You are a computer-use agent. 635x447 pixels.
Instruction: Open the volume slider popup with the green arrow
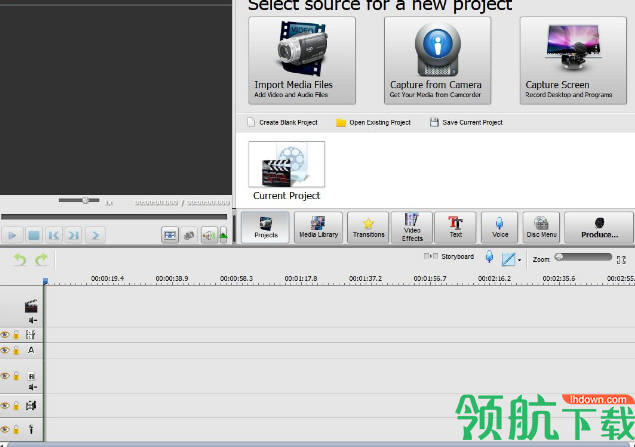223,235
